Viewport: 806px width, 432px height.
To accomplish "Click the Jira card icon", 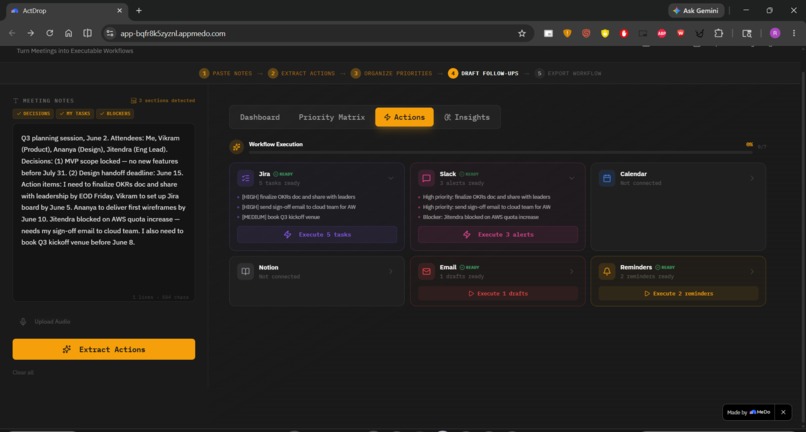I will click(246, 178).
